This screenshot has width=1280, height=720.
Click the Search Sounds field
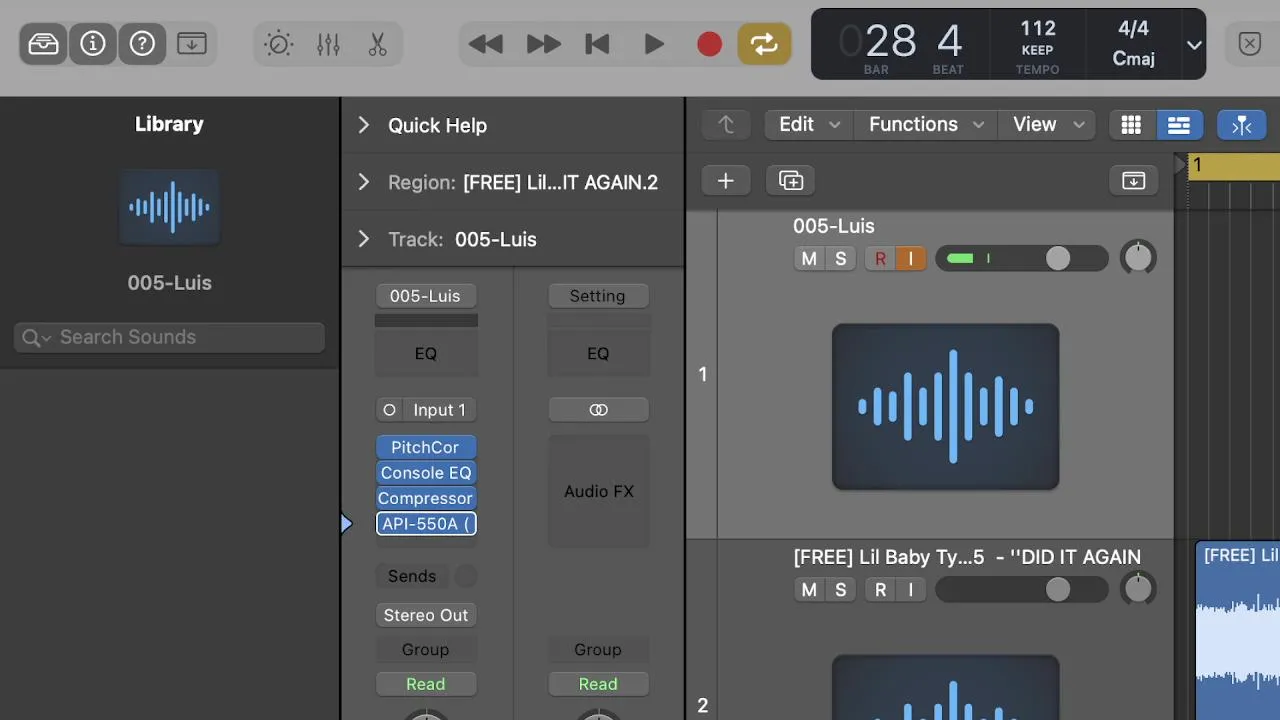[x=169, y=337]
